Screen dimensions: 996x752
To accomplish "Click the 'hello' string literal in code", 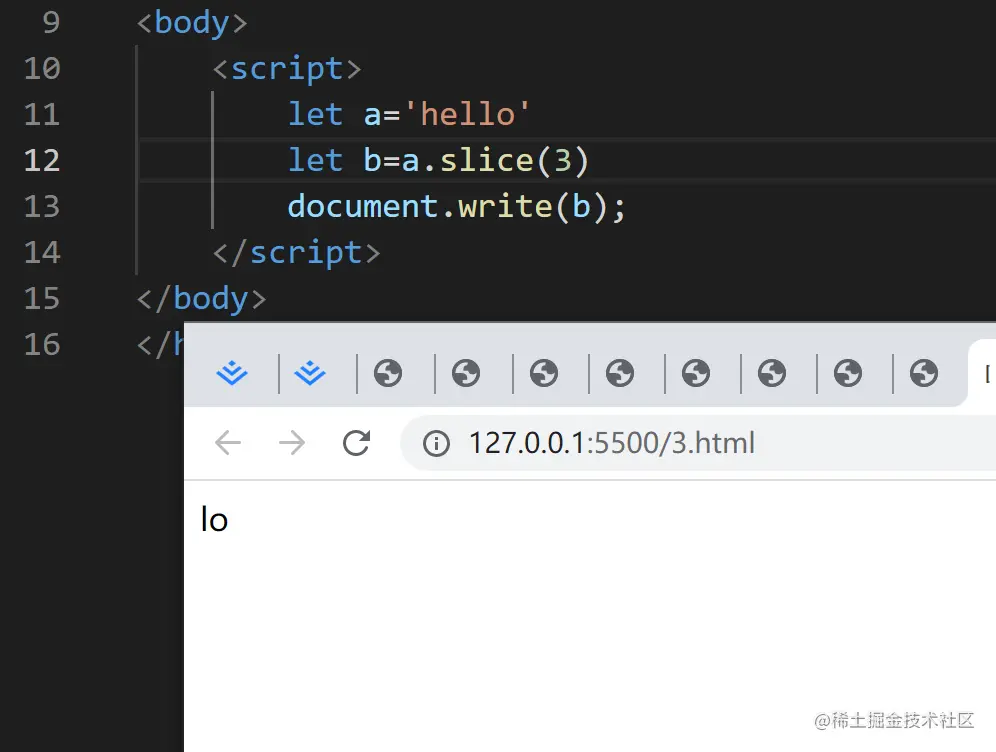I will 467,114.
